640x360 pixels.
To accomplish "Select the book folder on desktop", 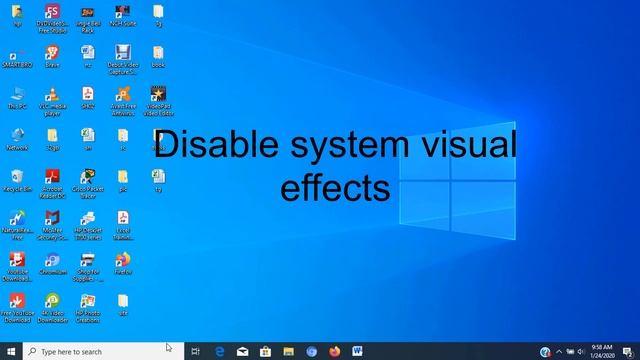I will pos(158,57).
